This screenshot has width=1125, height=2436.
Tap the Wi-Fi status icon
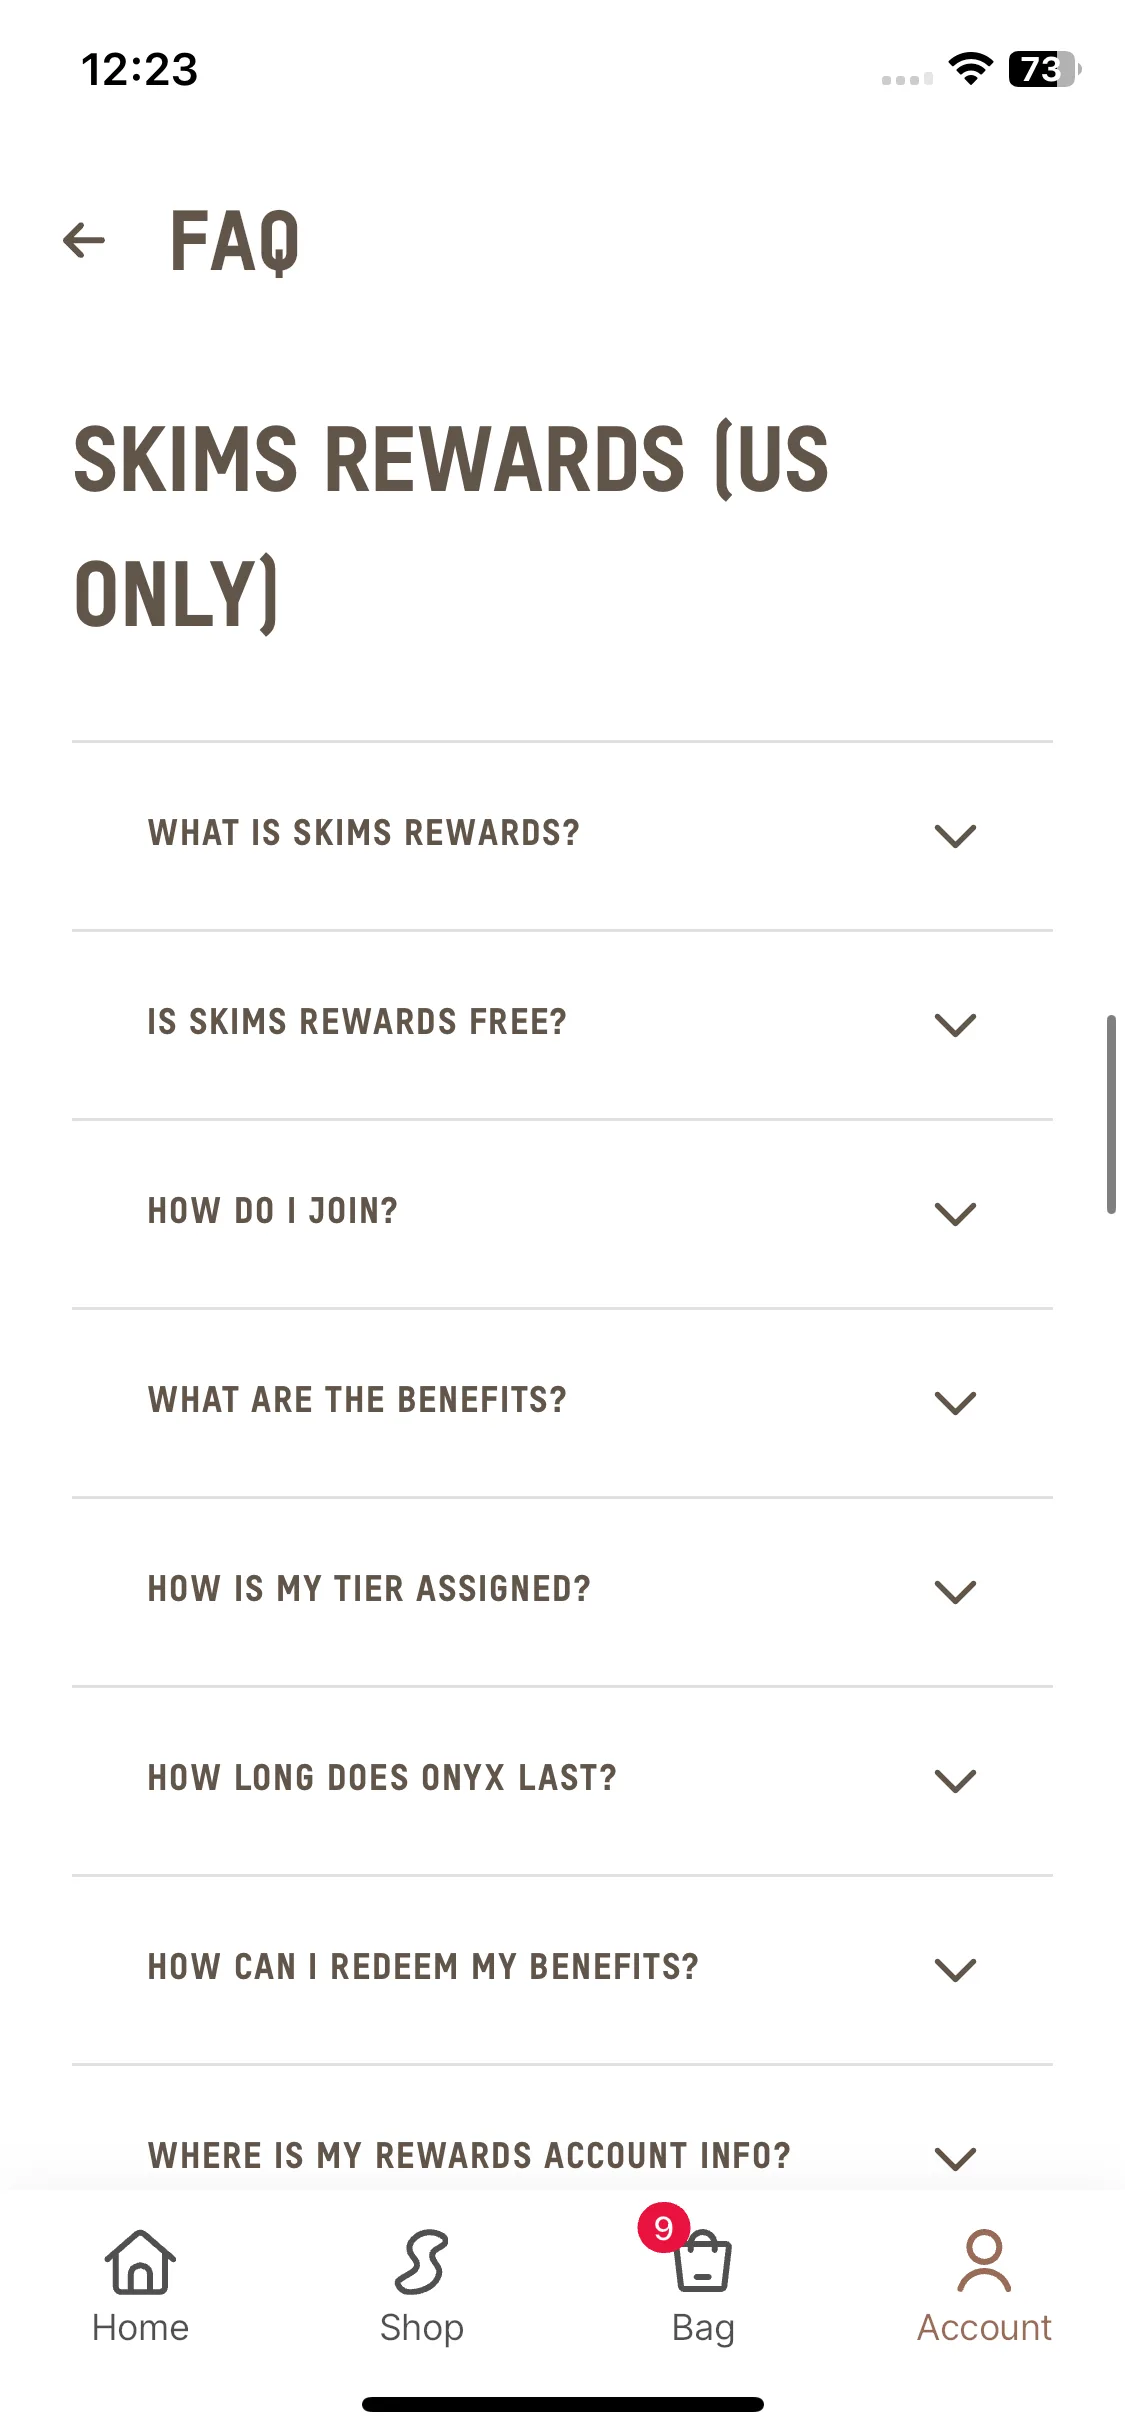[x=970, y=69]
